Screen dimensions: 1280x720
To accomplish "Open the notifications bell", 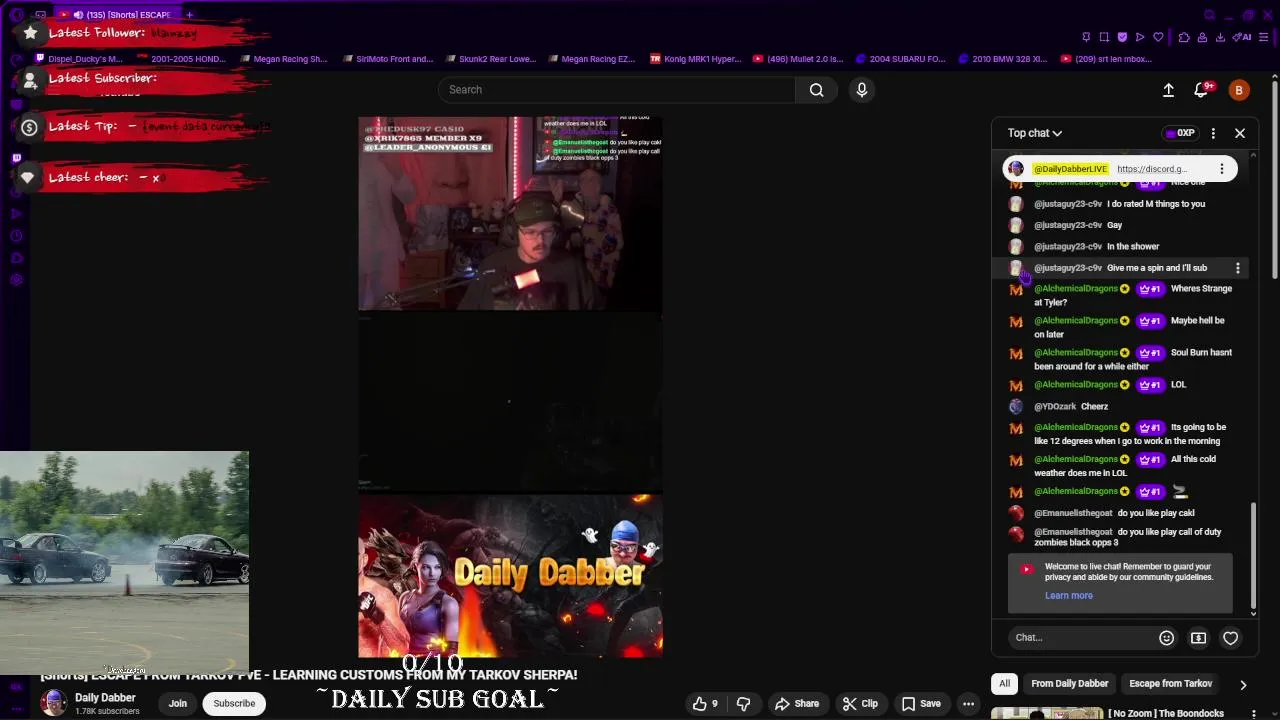I will (x=1202, y=90).
